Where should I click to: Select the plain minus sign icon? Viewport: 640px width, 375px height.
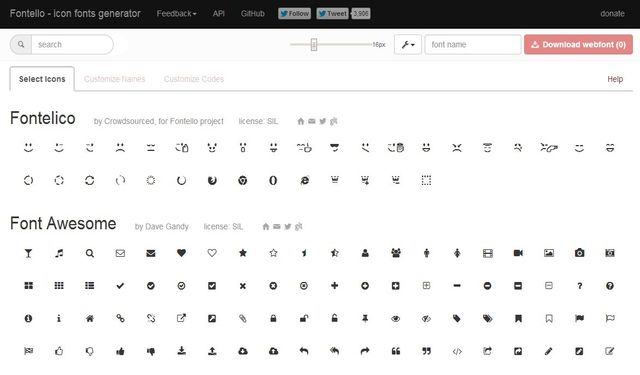point(457,286)
